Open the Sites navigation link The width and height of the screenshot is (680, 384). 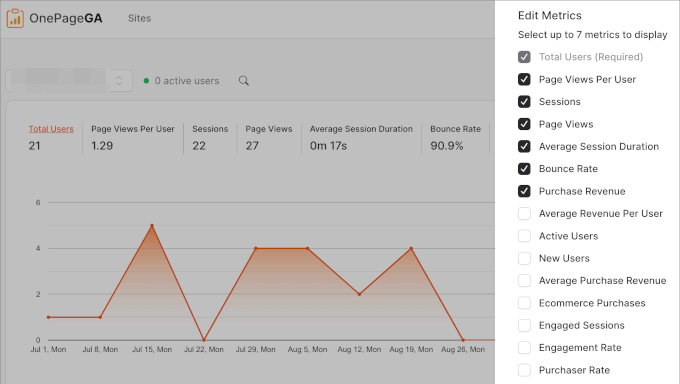tap(139, 18)
